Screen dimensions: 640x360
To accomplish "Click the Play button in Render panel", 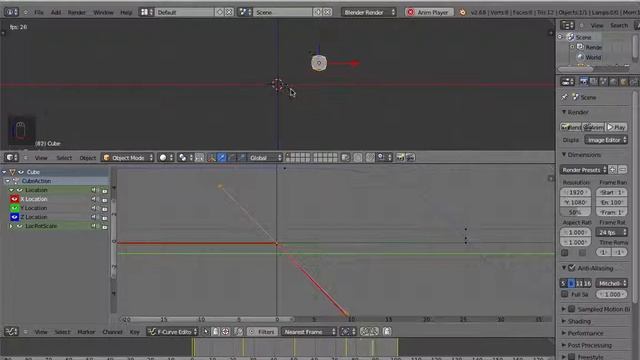I will click(x=617, y=127).
